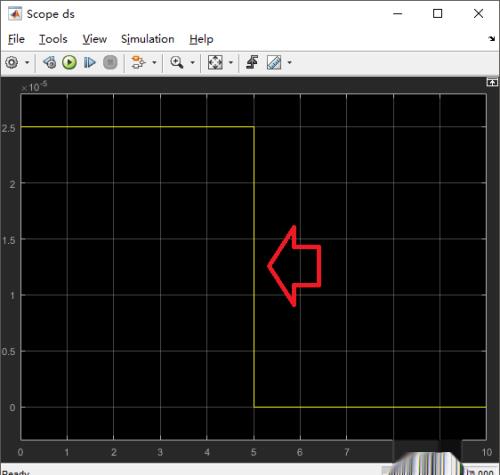The height and width of the screenshot is (475, 500).
Task: Click the y-axis tick label 2.5
Action: click(x=9, y=128)
